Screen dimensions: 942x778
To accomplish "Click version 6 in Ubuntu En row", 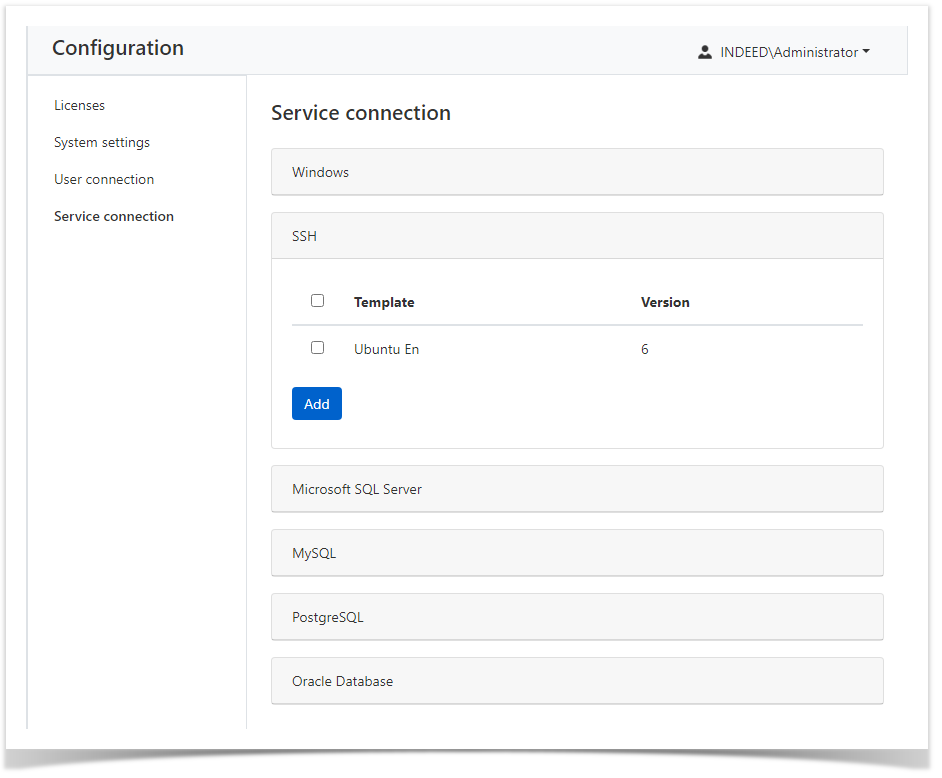I will (645, 349).
